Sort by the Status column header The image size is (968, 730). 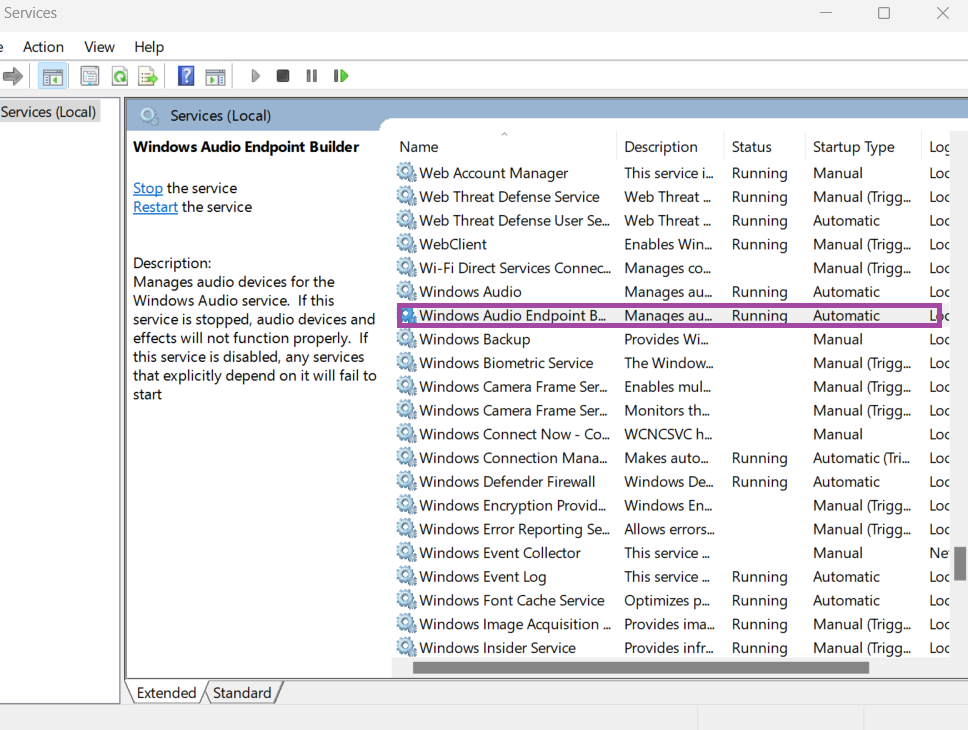pos(751,147)
